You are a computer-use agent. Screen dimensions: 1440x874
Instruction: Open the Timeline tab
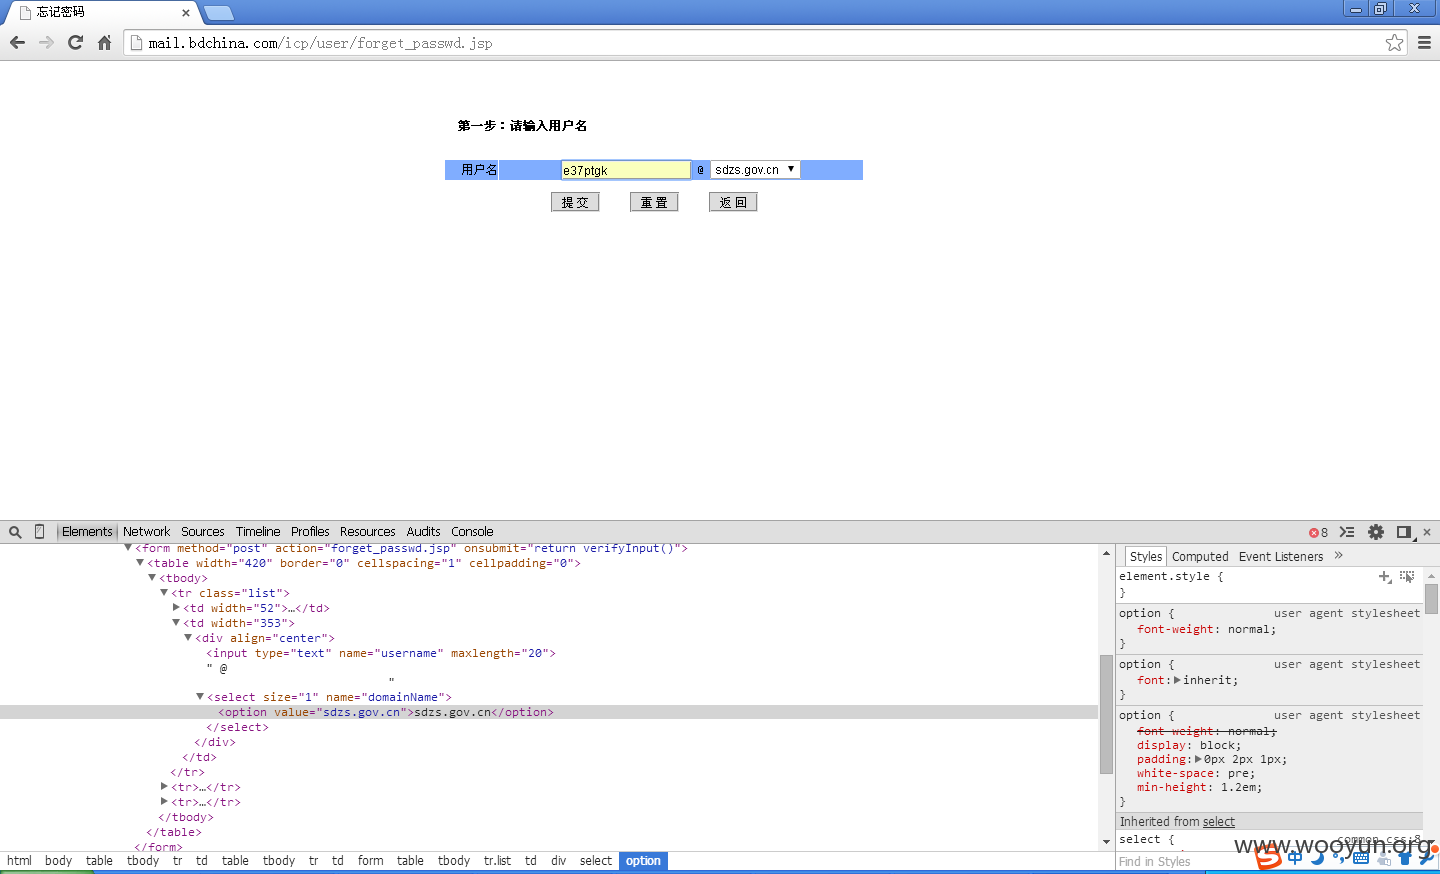point(258,532)
